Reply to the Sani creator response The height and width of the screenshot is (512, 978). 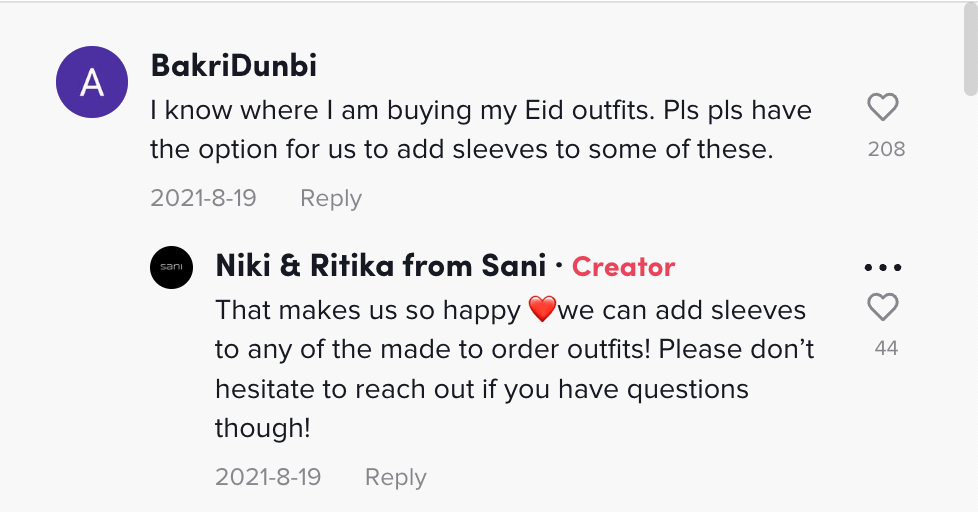click(395, 477)
